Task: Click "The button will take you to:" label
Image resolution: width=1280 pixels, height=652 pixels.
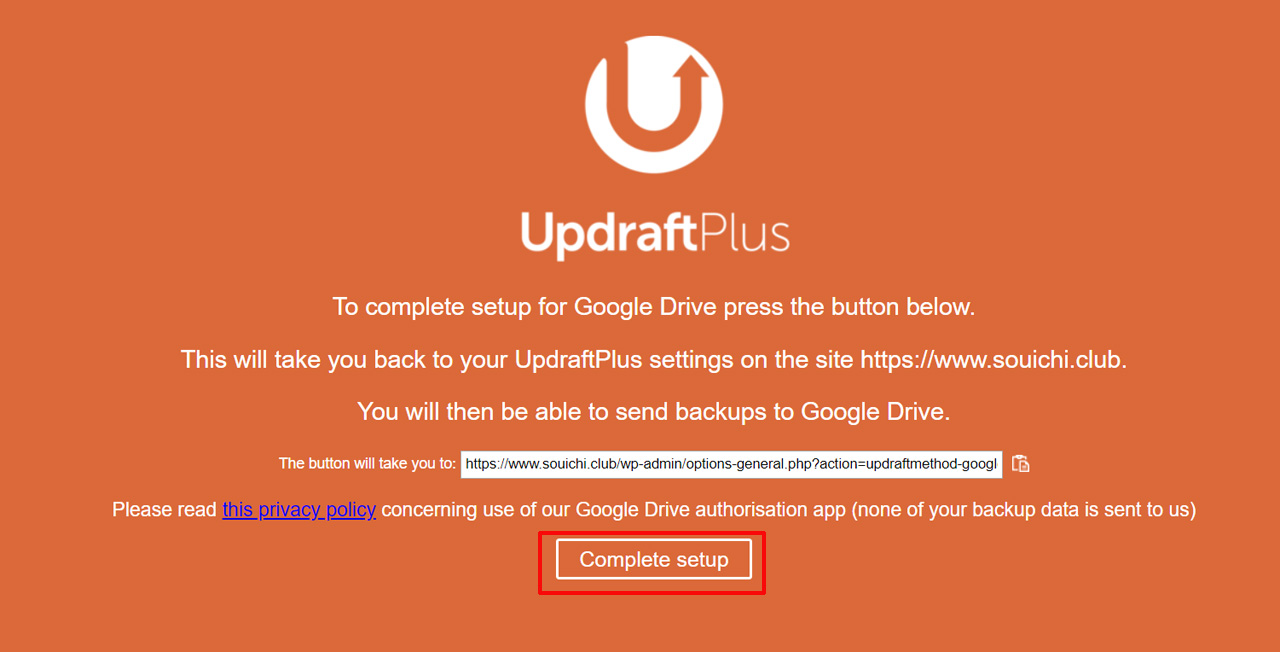Action: [367, 464]
